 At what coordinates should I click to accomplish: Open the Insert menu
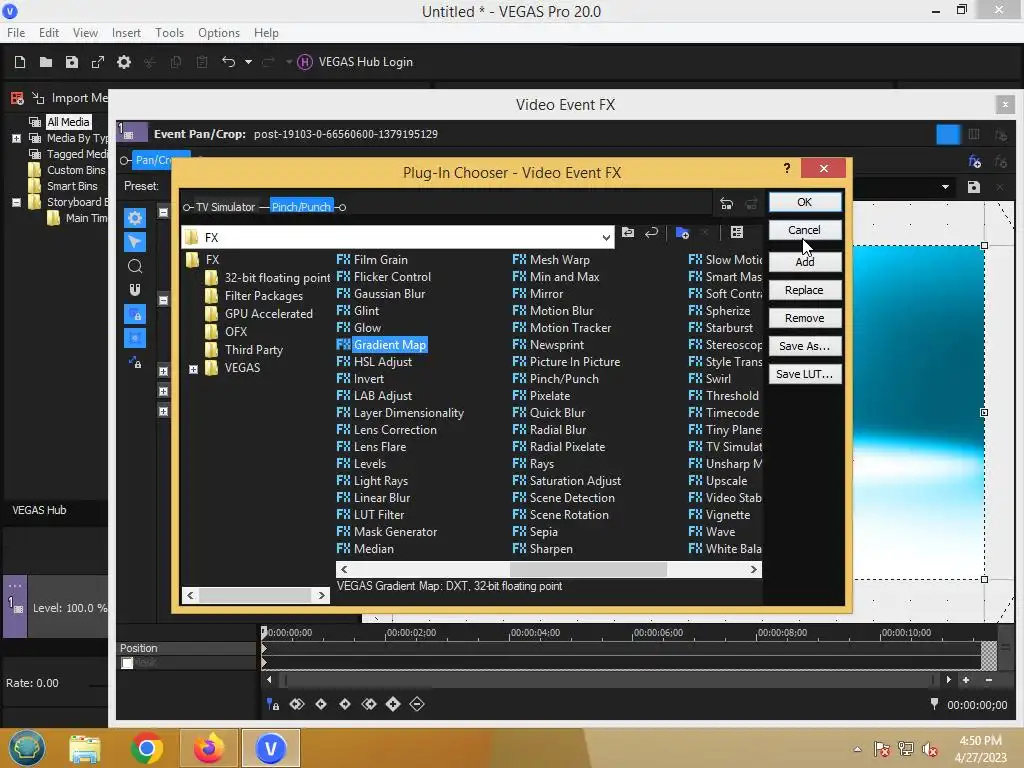point(126,33)
